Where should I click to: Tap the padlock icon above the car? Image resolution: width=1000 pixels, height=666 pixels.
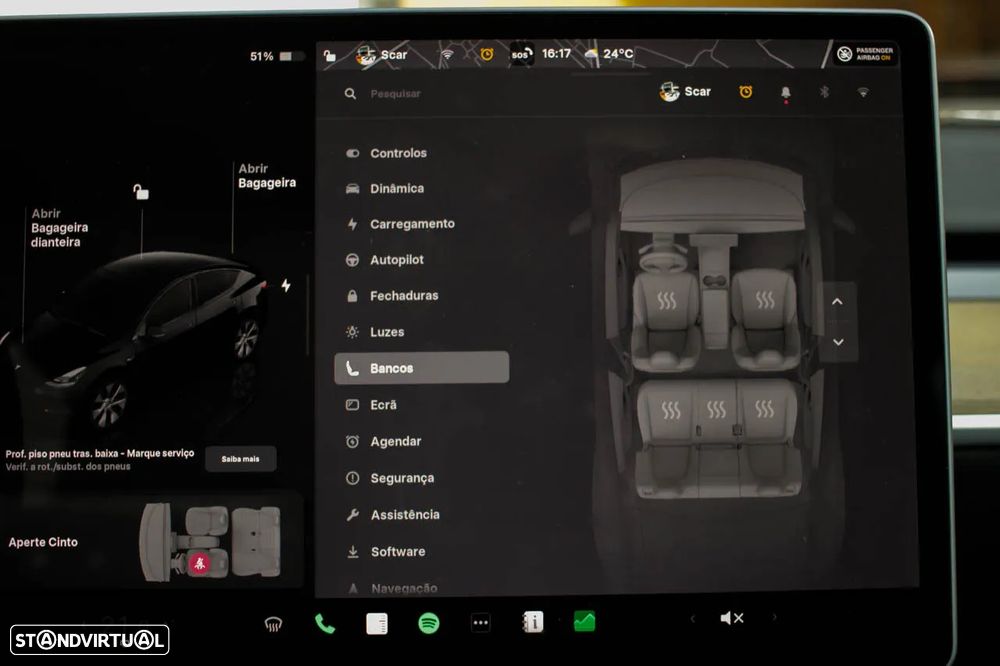[x=140, y=191]
